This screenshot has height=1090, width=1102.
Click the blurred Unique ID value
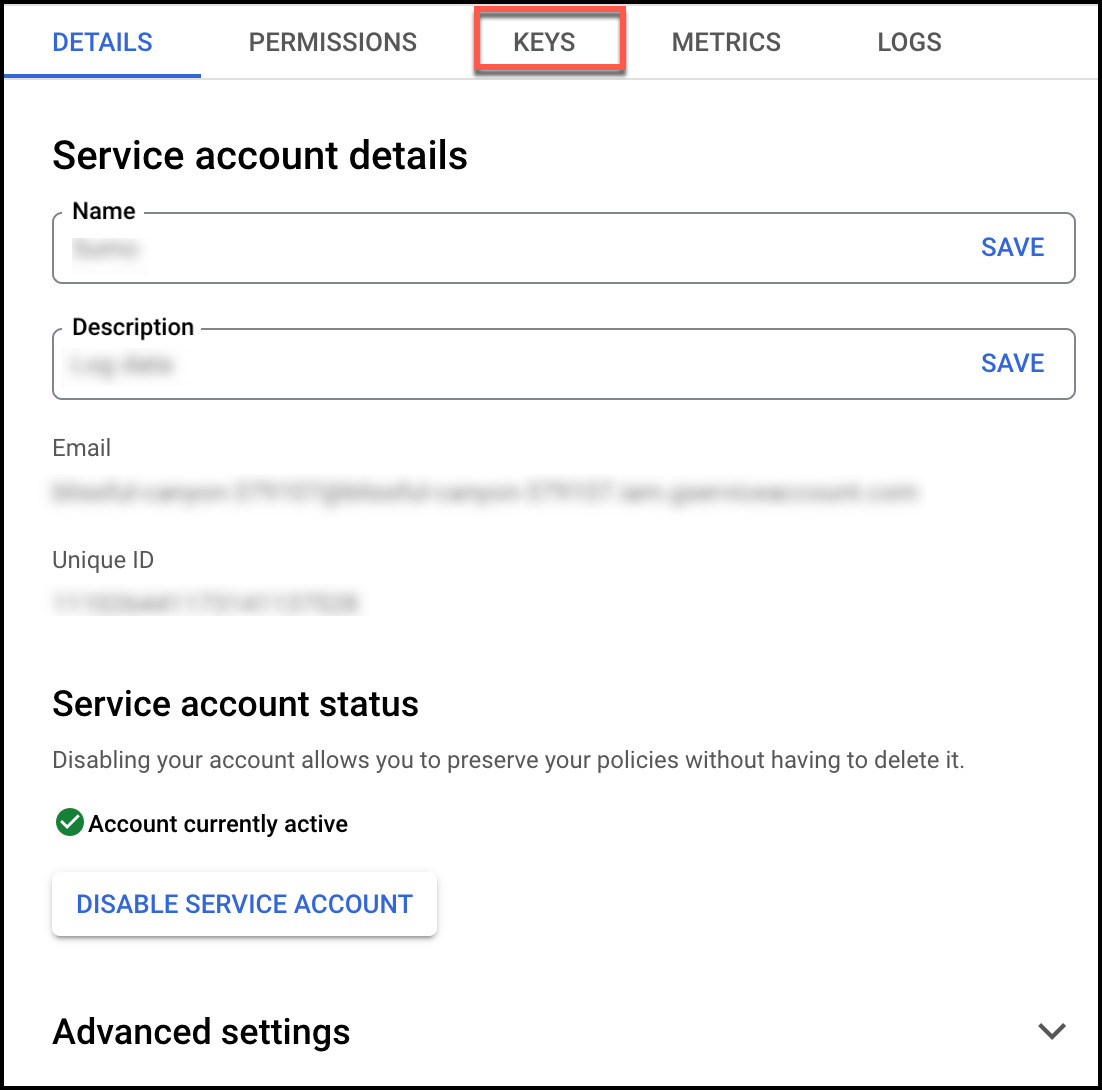[206, 603]
